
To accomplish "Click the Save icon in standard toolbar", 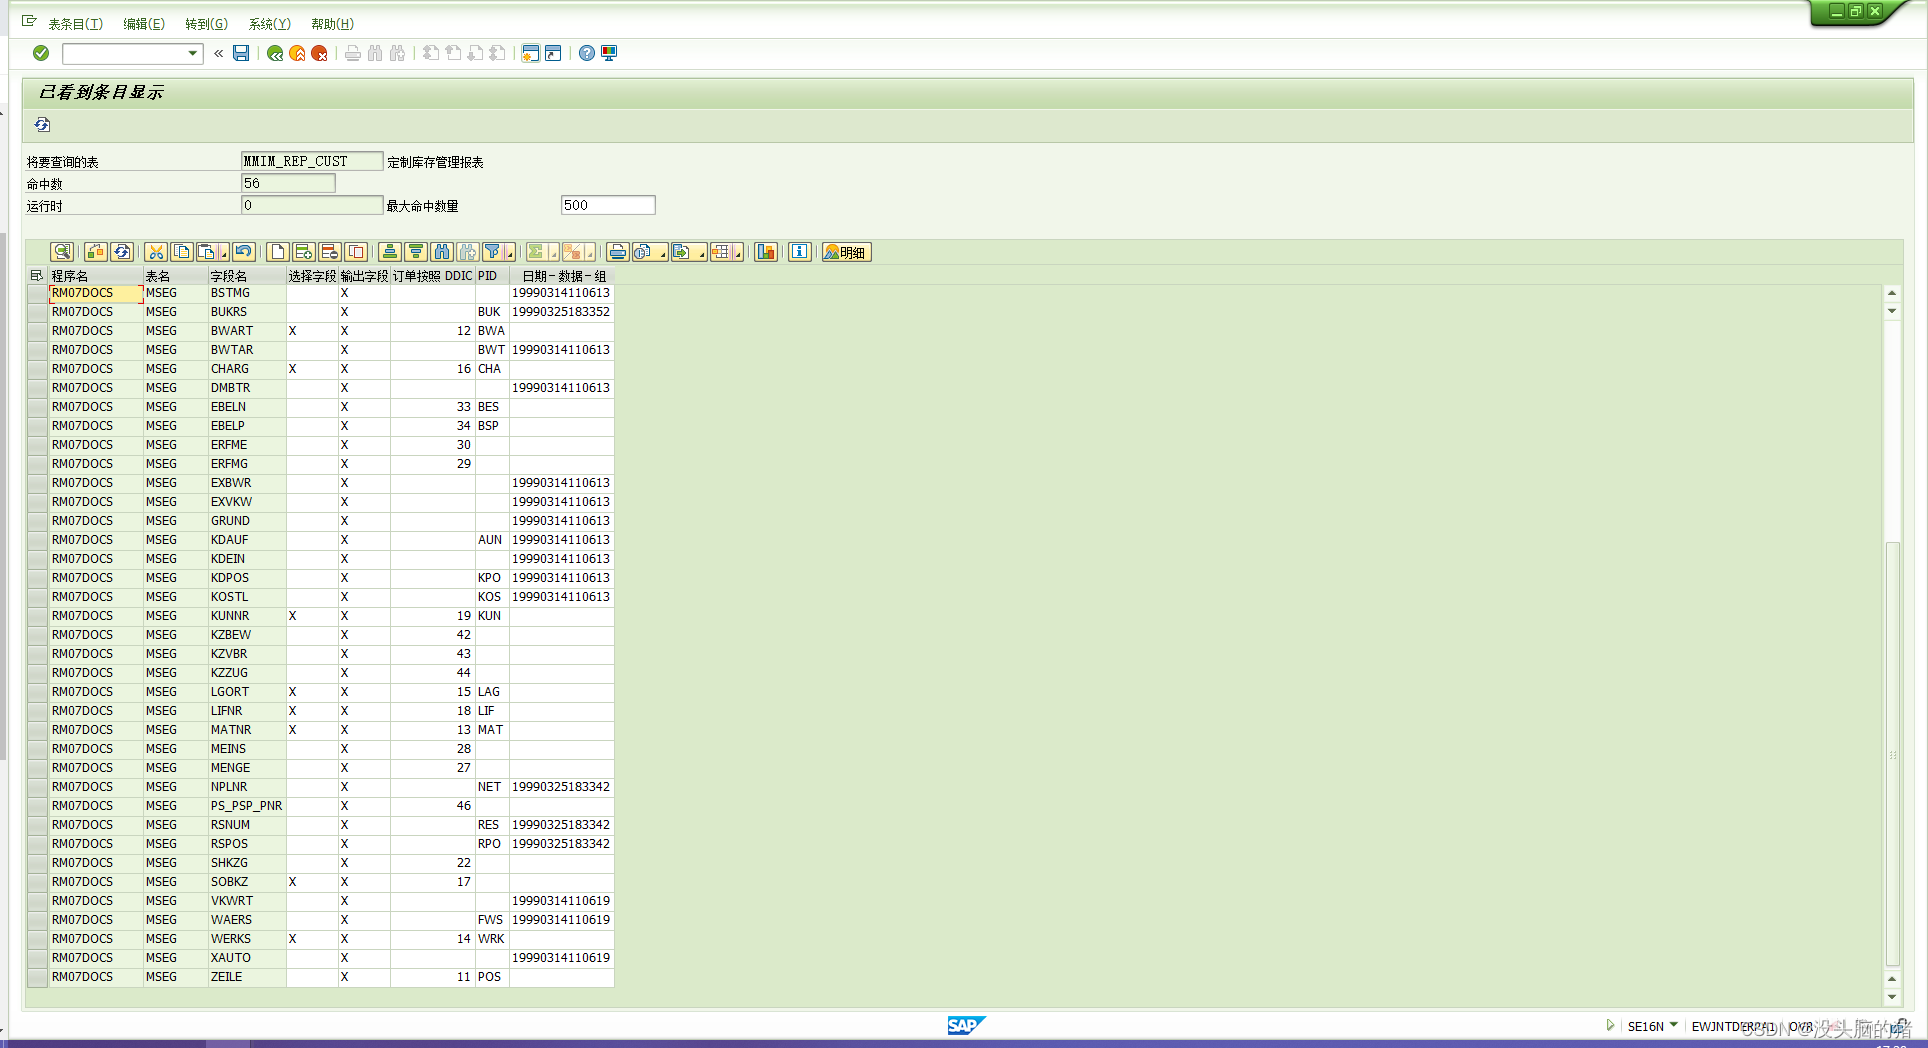I will [241, 53].
